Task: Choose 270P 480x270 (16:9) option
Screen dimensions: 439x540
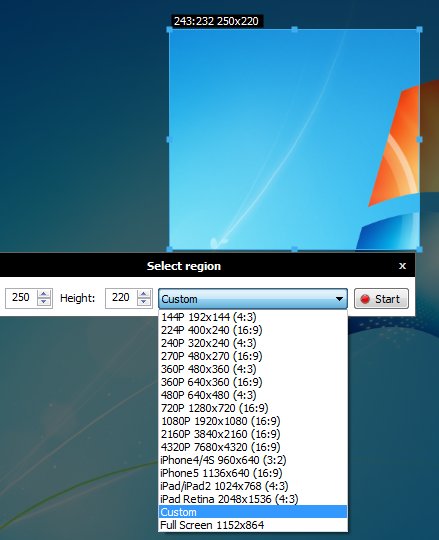Action: coord(253,356)
